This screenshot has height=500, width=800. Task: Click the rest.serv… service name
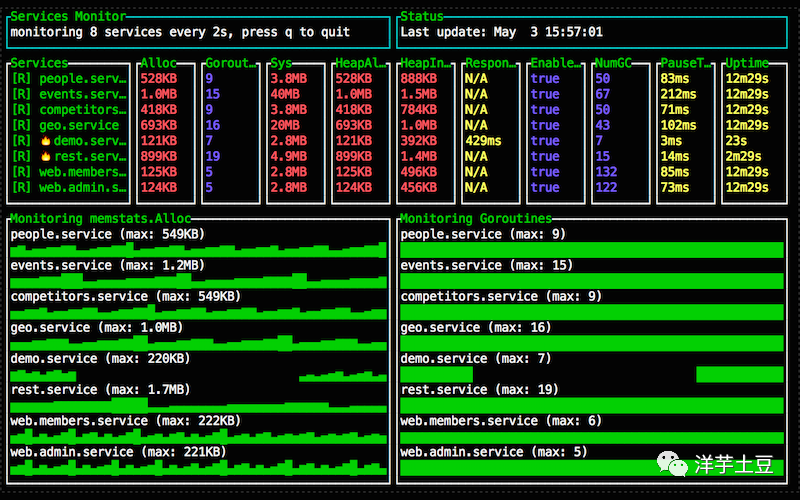pyautogui.click(x=90, y=157)
